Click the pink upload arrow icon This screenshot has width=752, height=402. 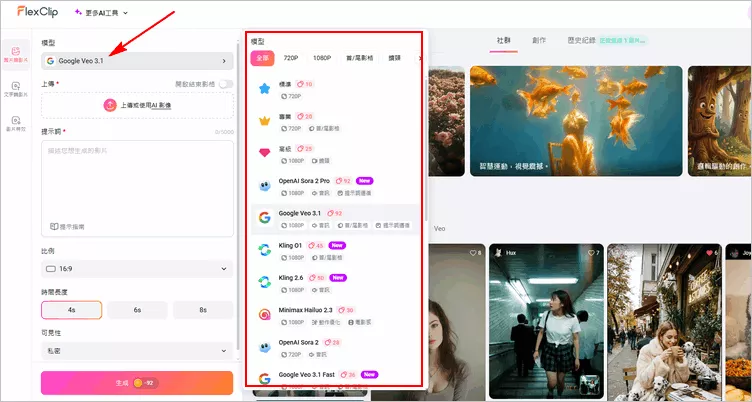(x=110, y=105)
